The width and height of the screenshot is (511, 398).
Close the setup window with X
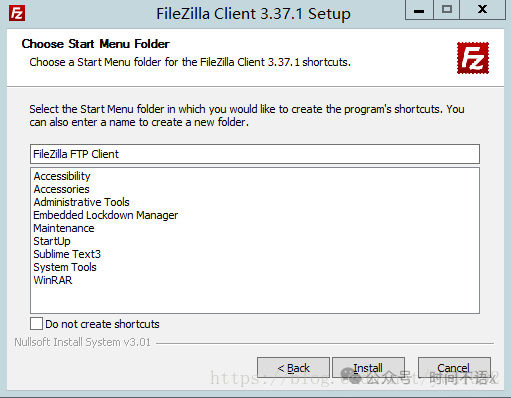point(482,10)
